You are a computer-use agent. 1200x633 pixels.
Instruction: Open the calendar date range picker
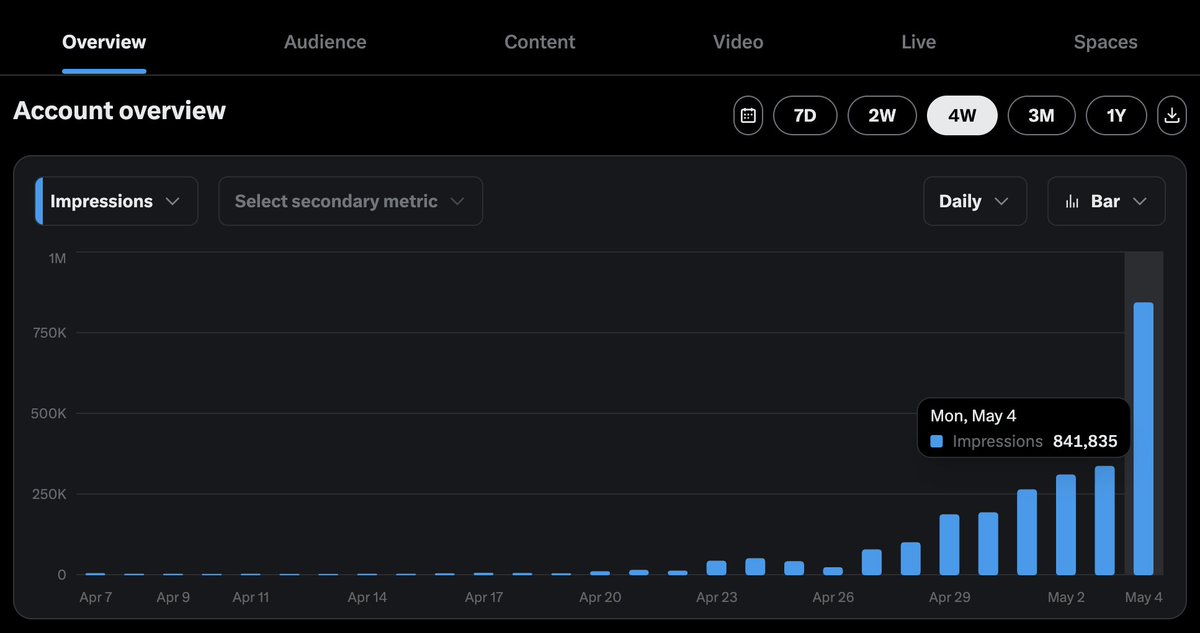pos(747,115)
